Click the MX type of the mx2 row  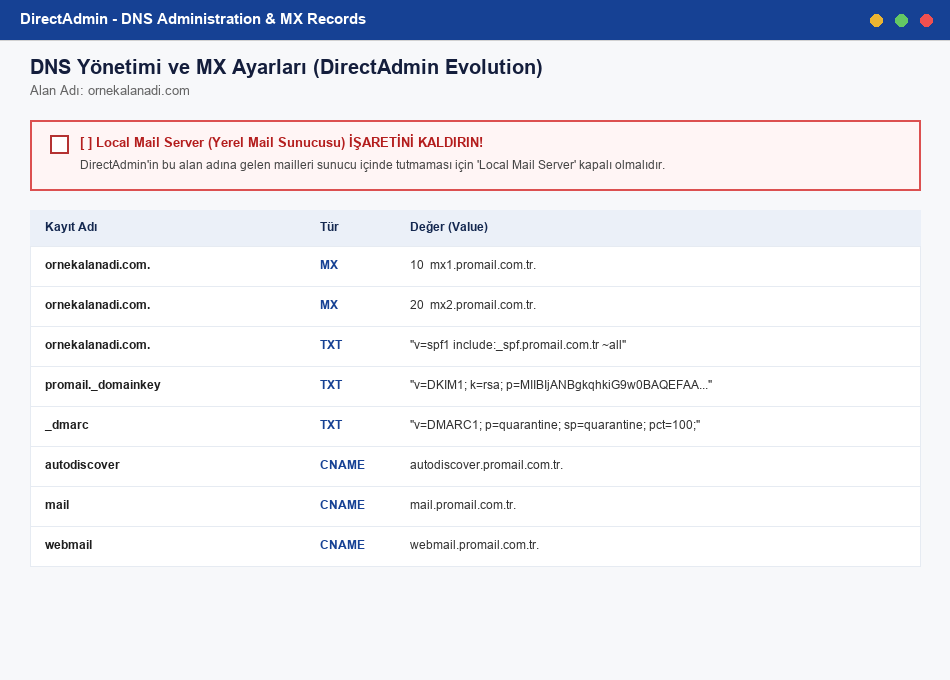329,305
